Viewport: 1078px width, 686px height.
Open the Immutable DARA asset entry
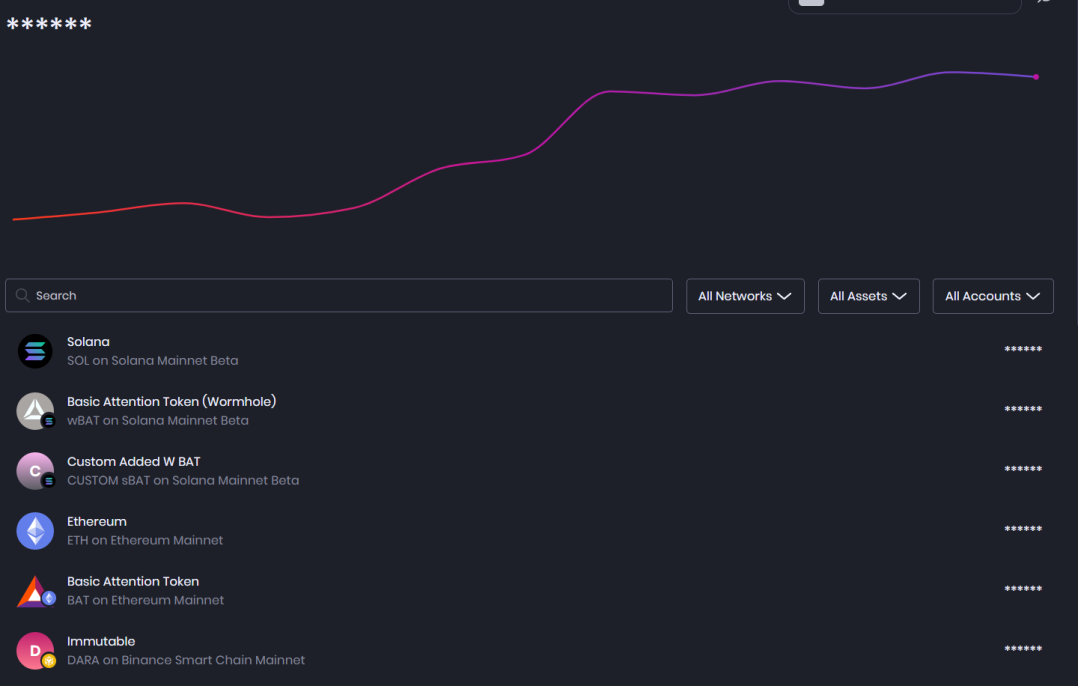click(x=529, y=651)
